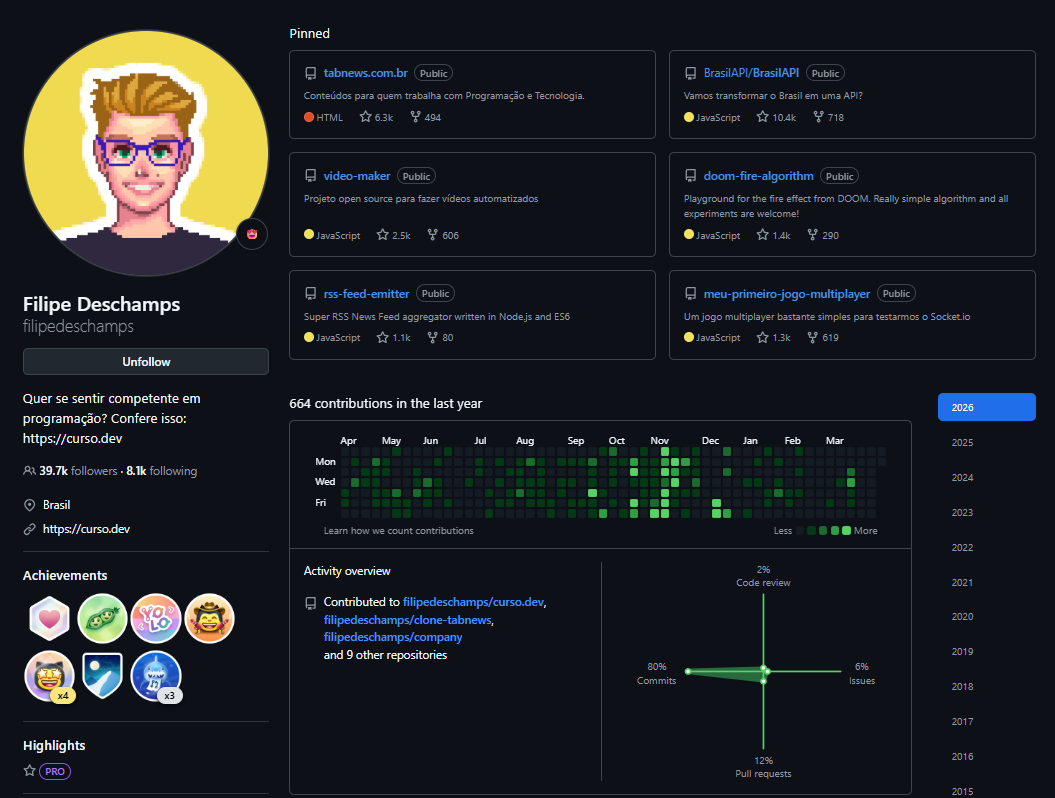Click the link icon next to curso.dev
1055x798 pixels.
[x=30, y=529]
